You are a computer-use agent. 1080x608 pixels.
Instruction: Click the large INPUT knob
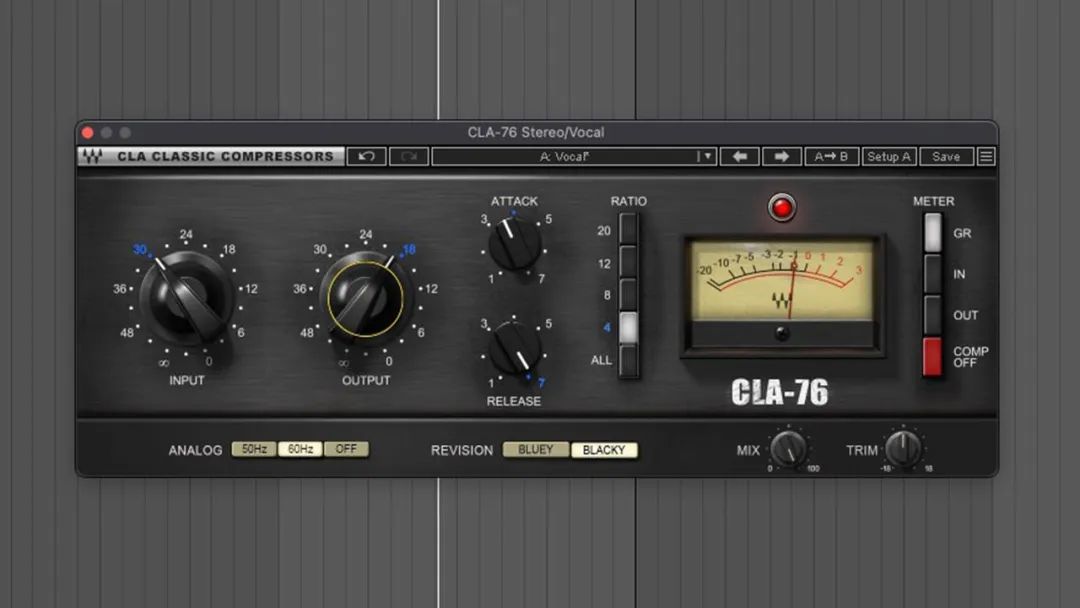tap(186, 298)
